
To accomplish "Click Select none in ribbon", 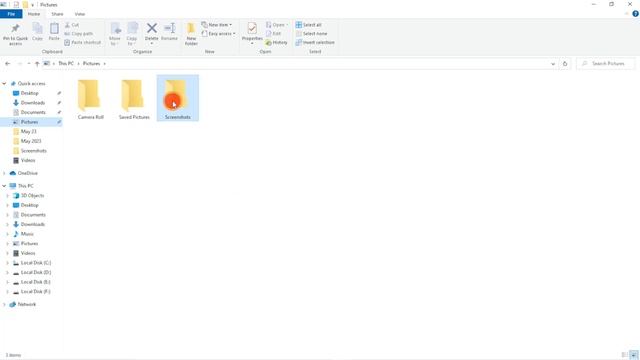I will (311, 33).
